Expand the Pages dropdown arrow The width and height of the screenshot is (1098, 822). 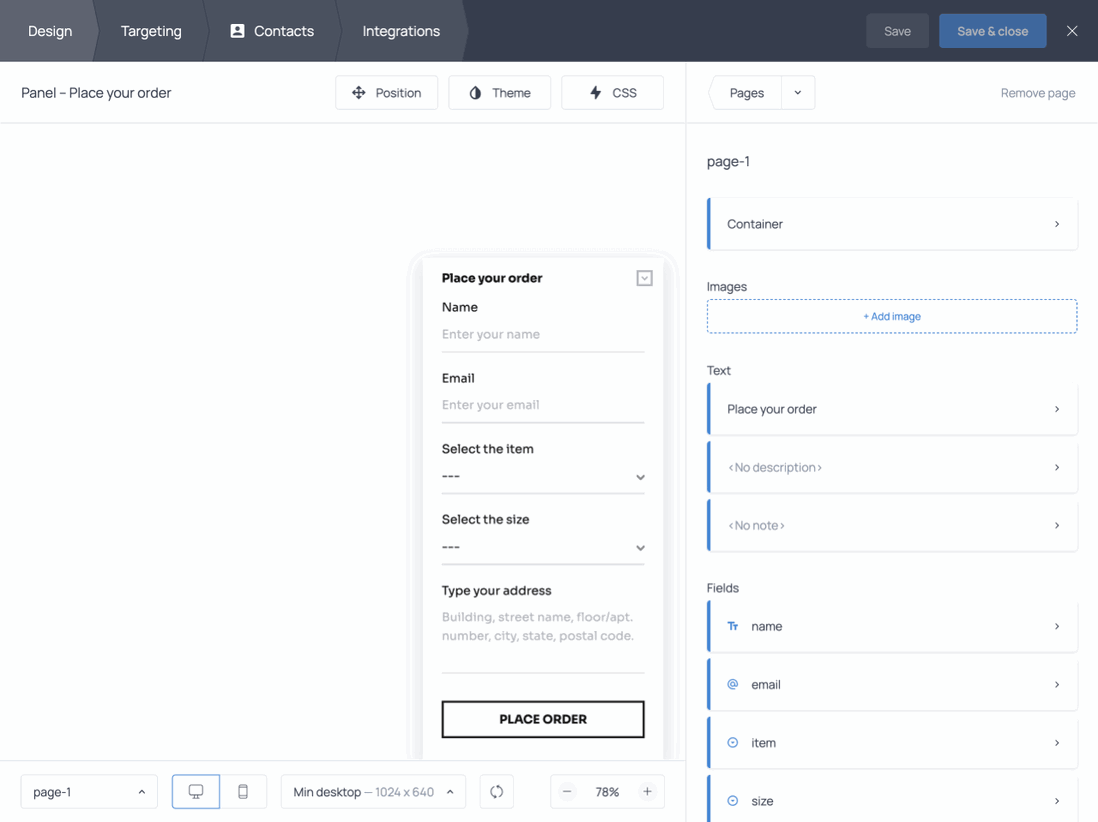point(798,93)
